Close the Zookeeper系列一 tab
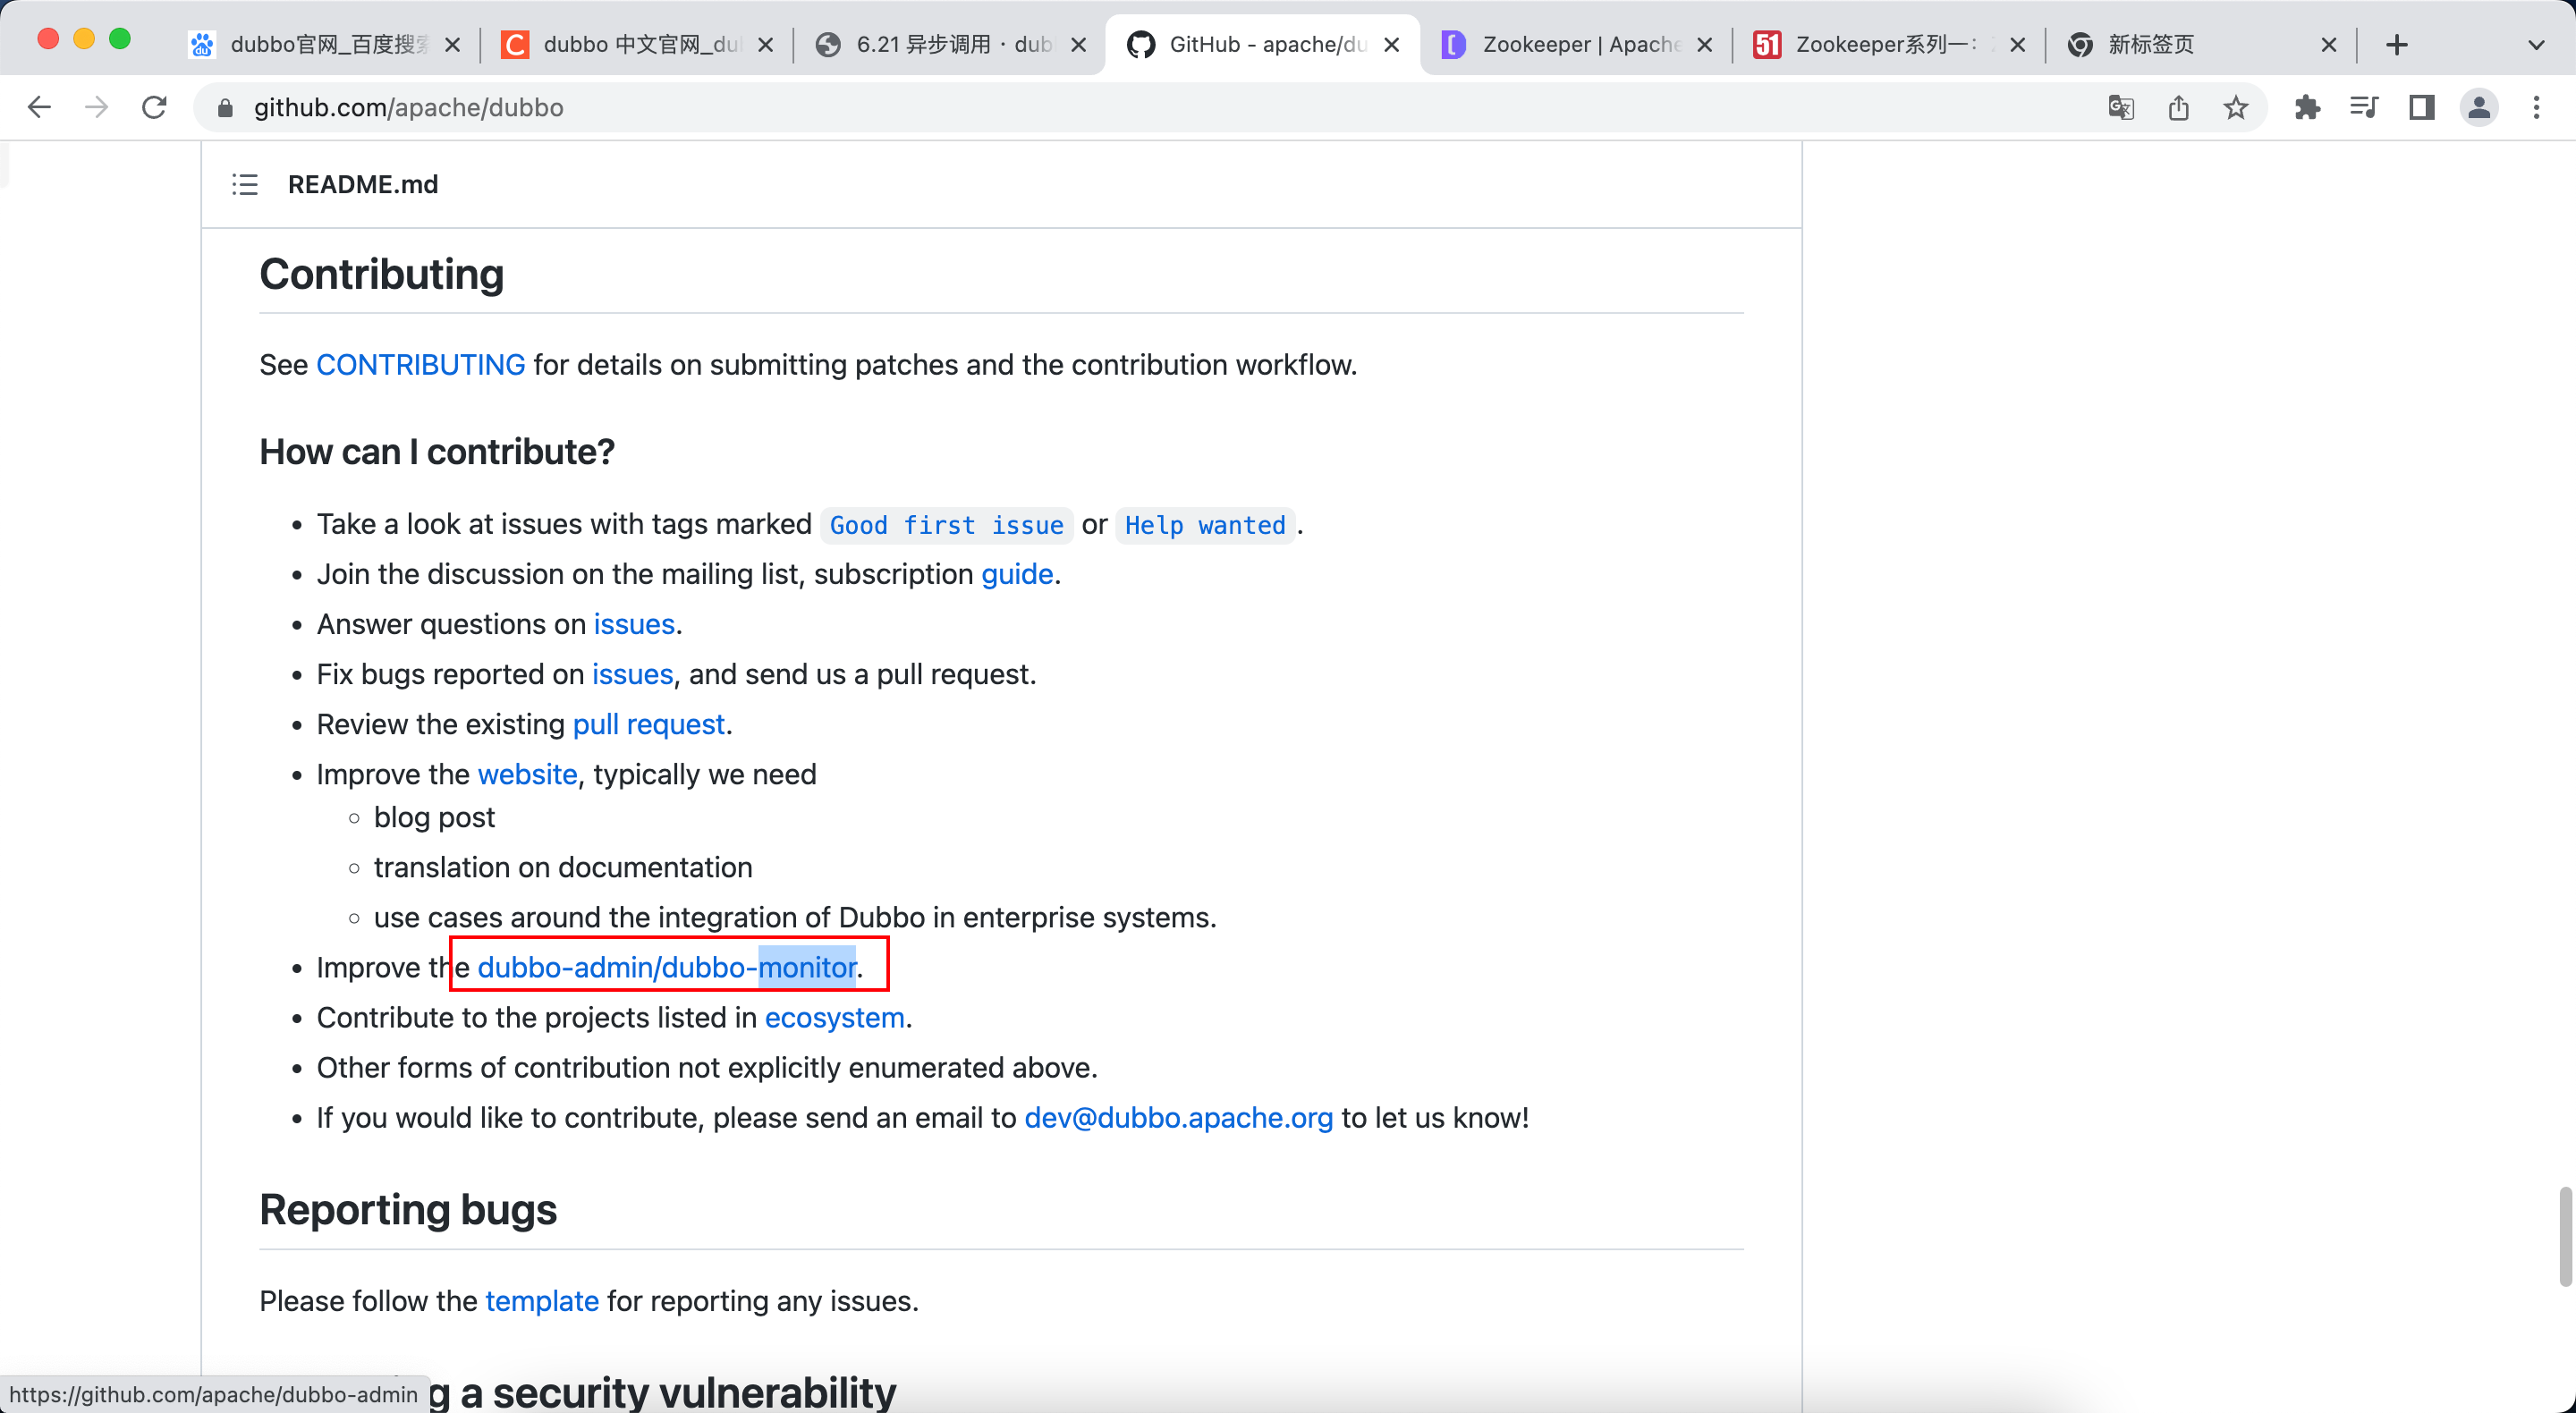This screenshot has height=1413, width=2576. (2017, 45)
